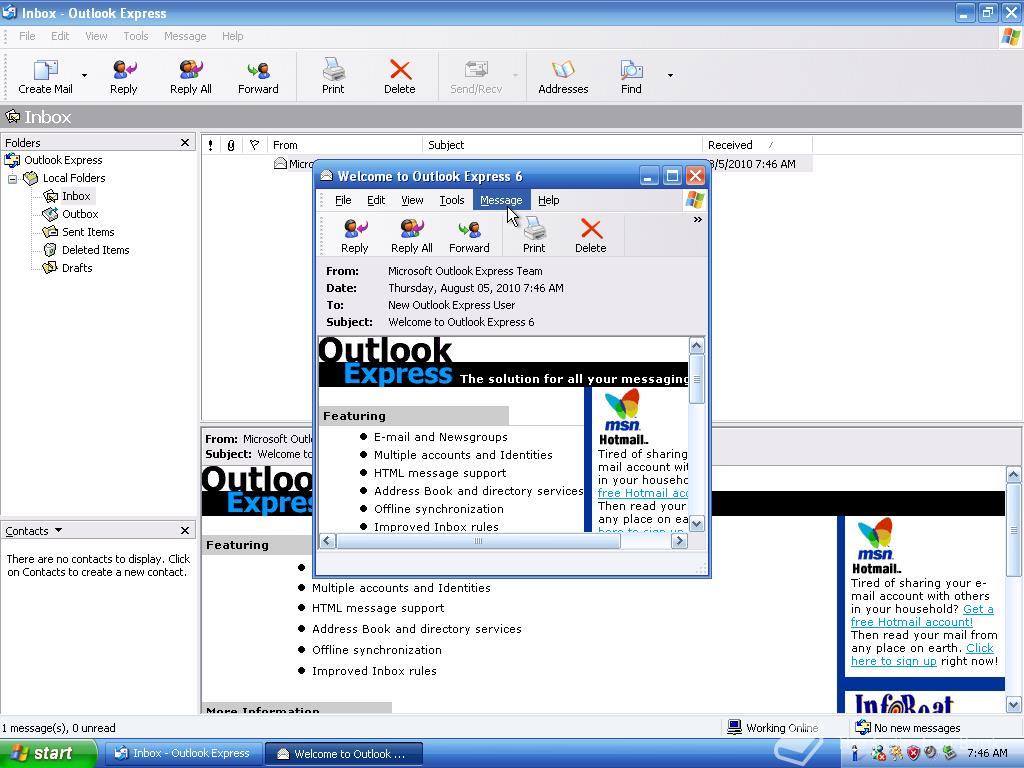Click 'Get a free Hotmail account!' link in preview pane
Screen dimensions: 1024x768
click(x=922, y=615)
